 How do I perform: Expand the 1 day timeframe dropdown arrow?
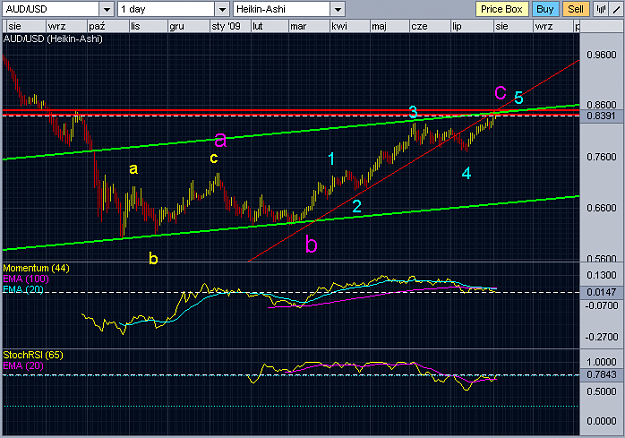pos(222,9)
